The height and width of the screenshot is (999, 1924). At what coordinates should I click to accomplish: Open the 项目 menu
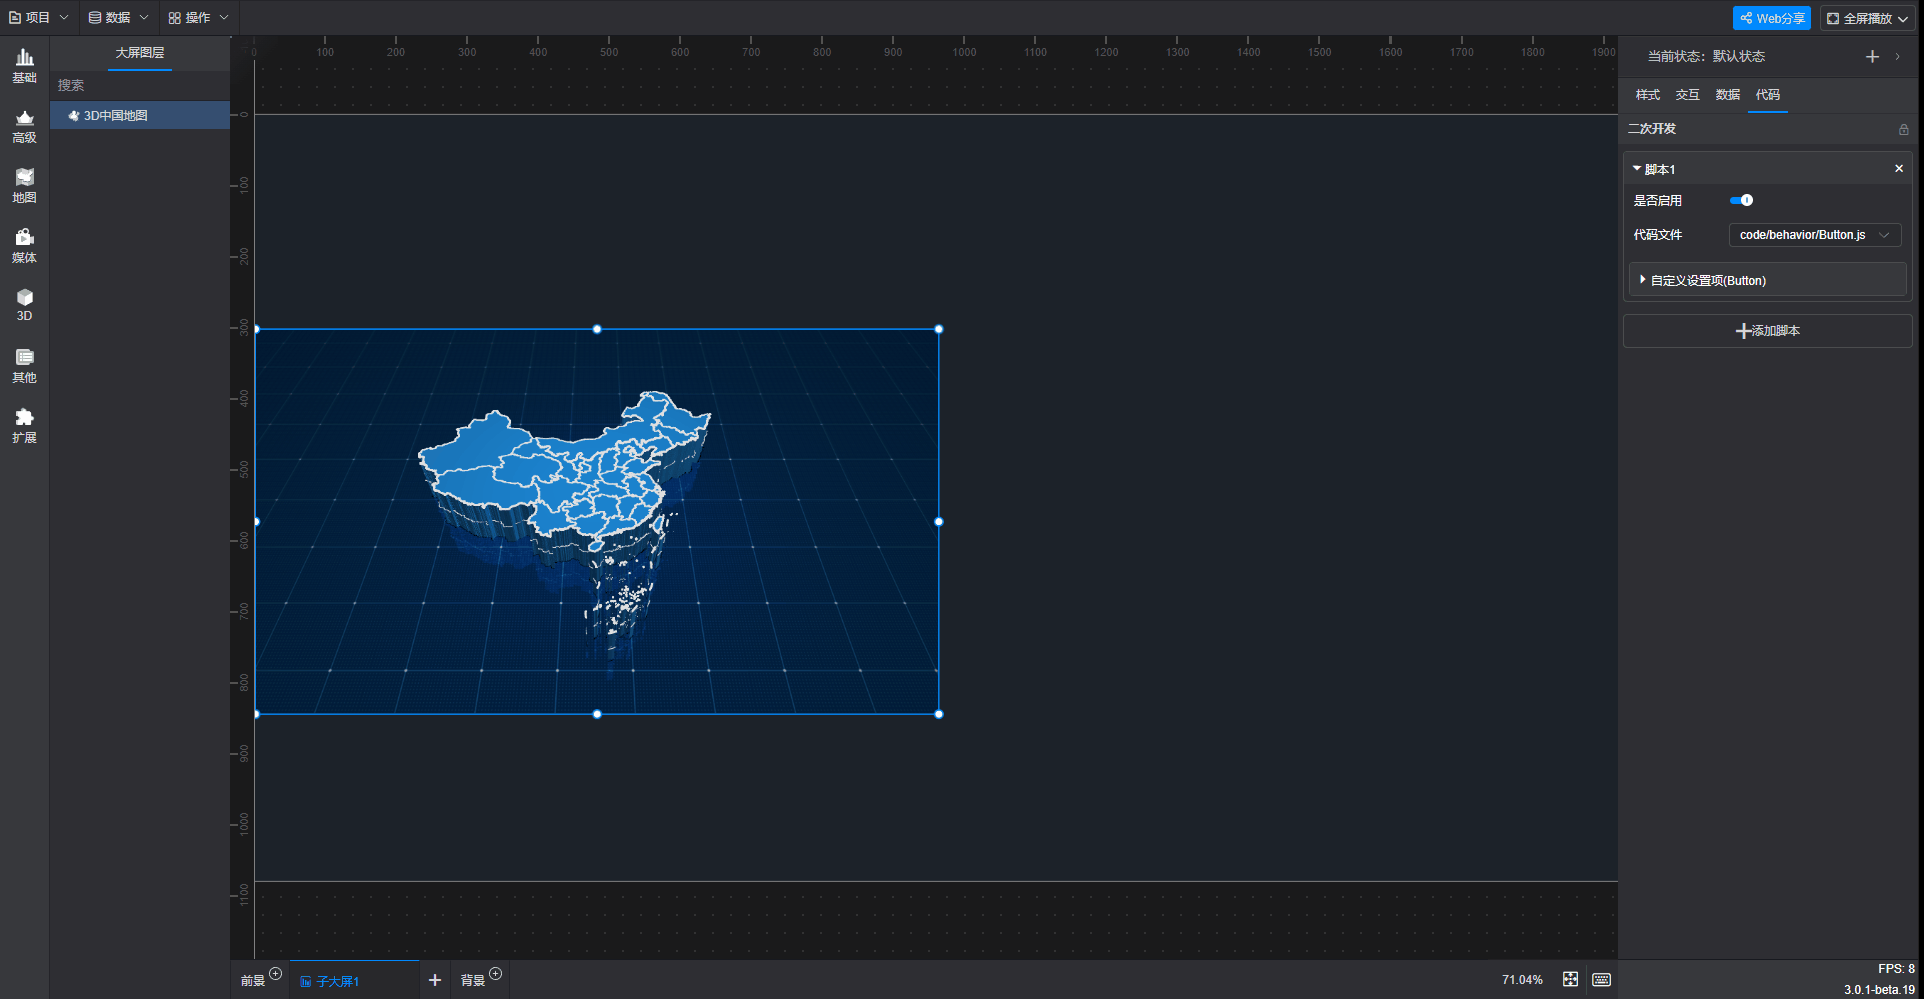[39, 18]
